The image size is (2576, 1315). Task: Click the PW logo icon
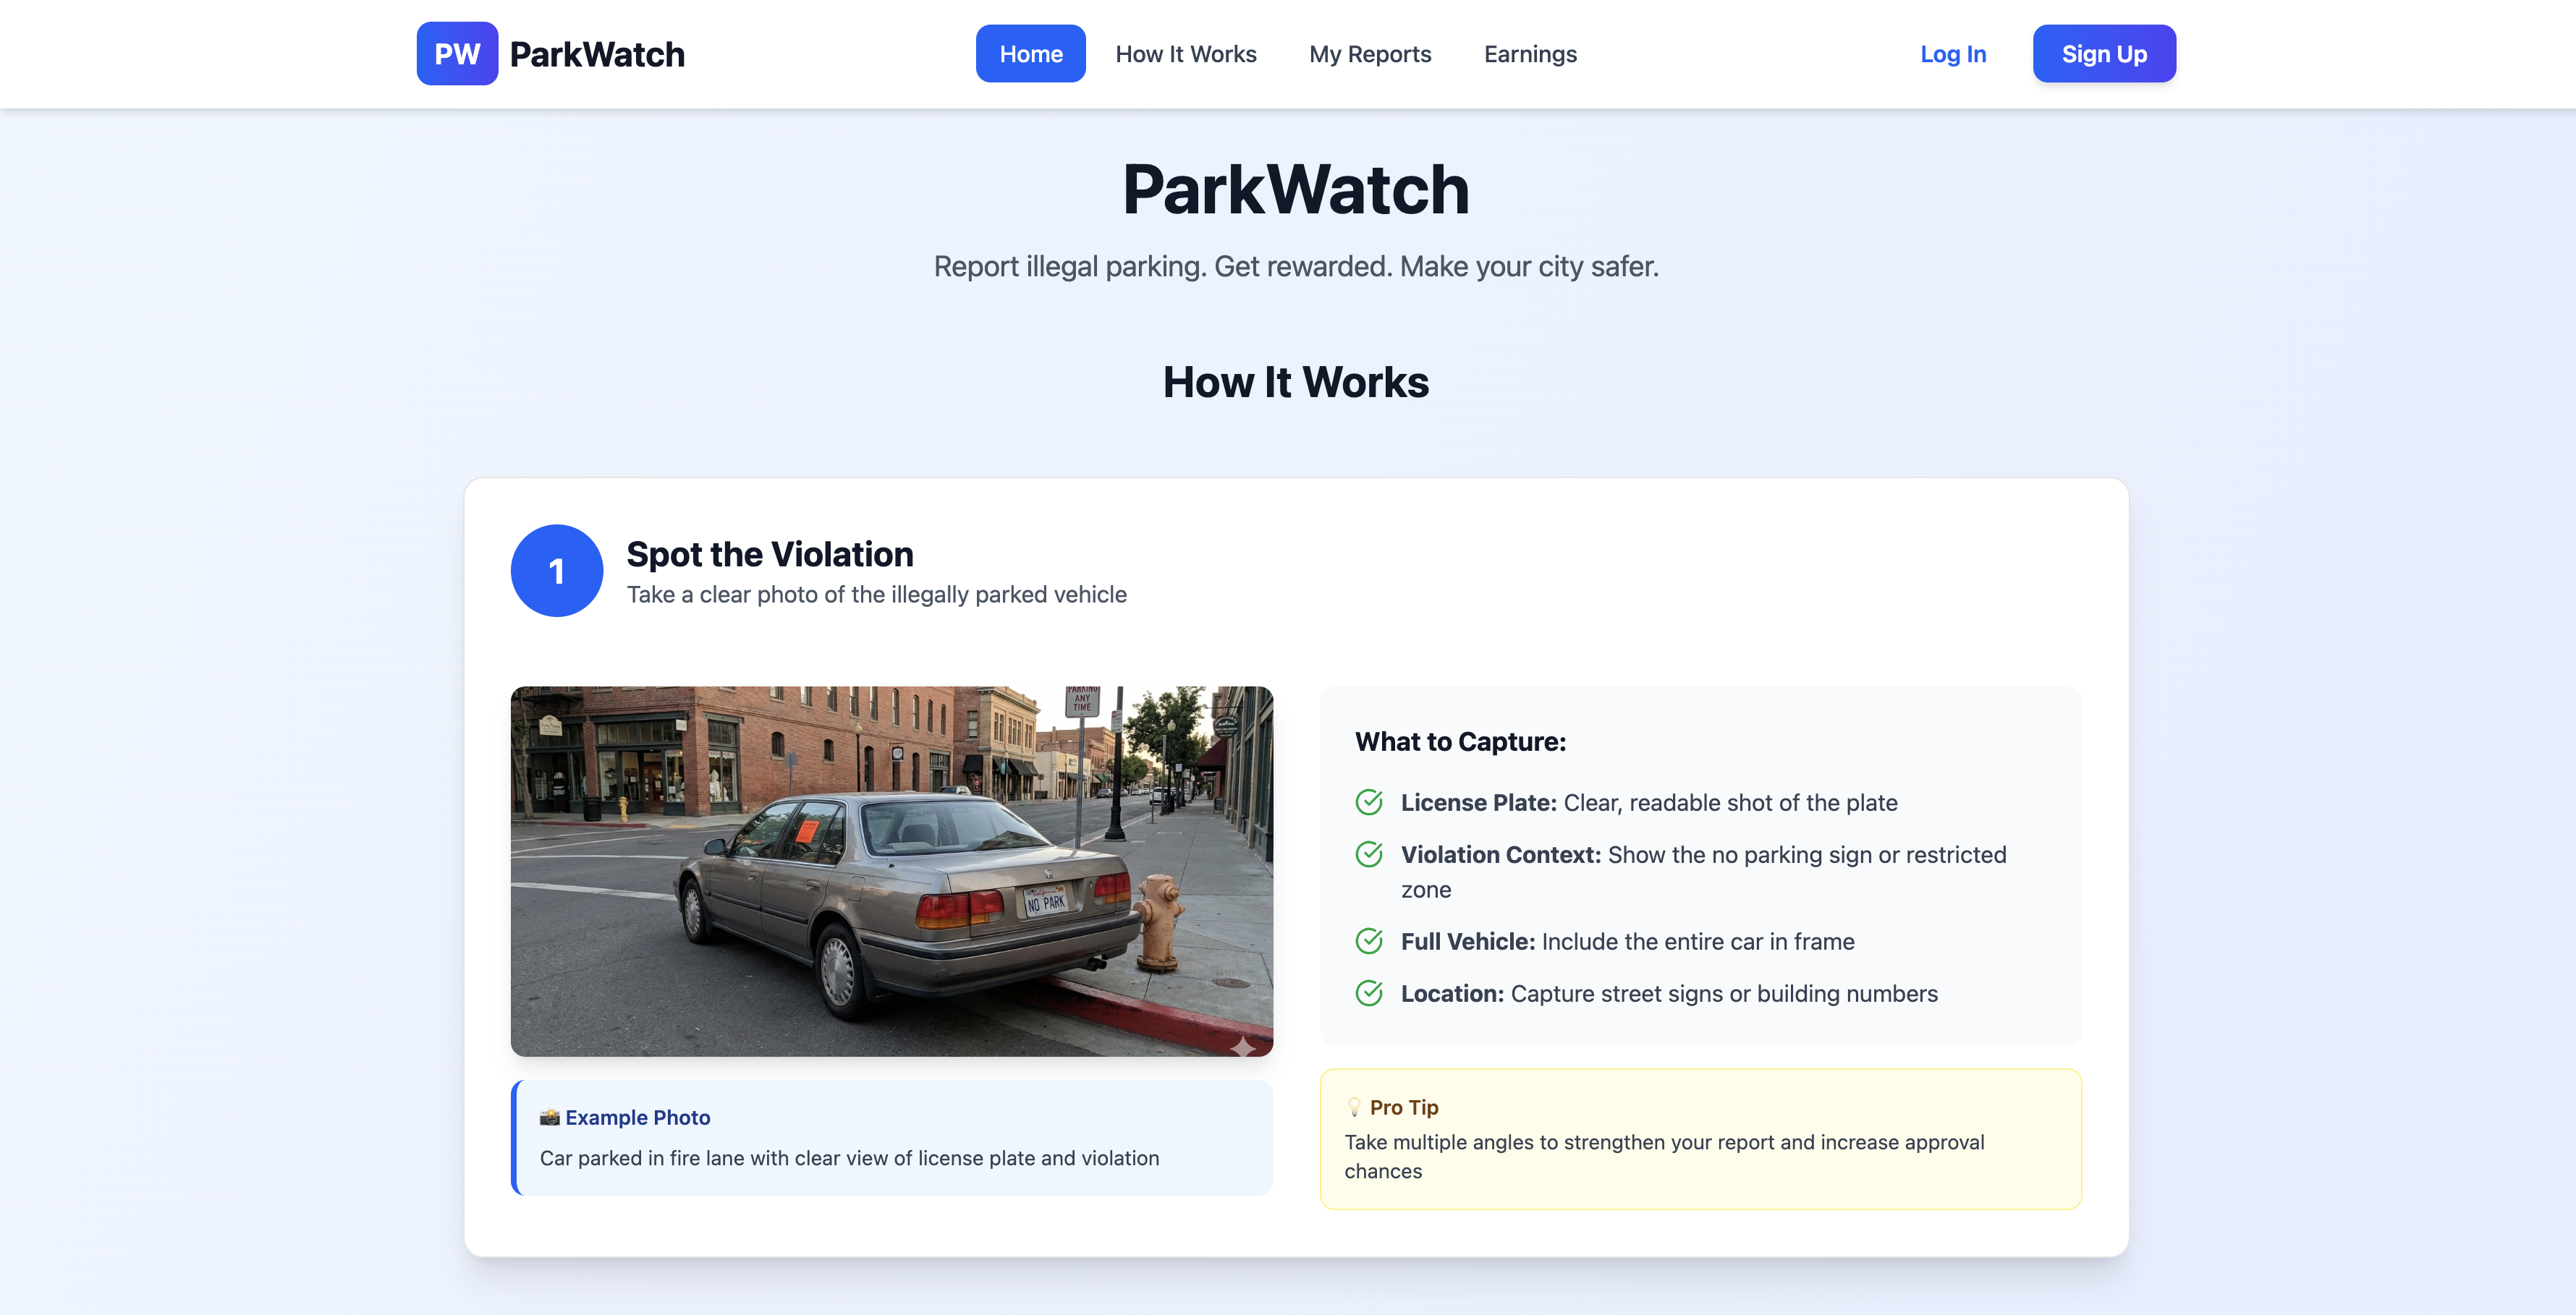click(457, 54)
